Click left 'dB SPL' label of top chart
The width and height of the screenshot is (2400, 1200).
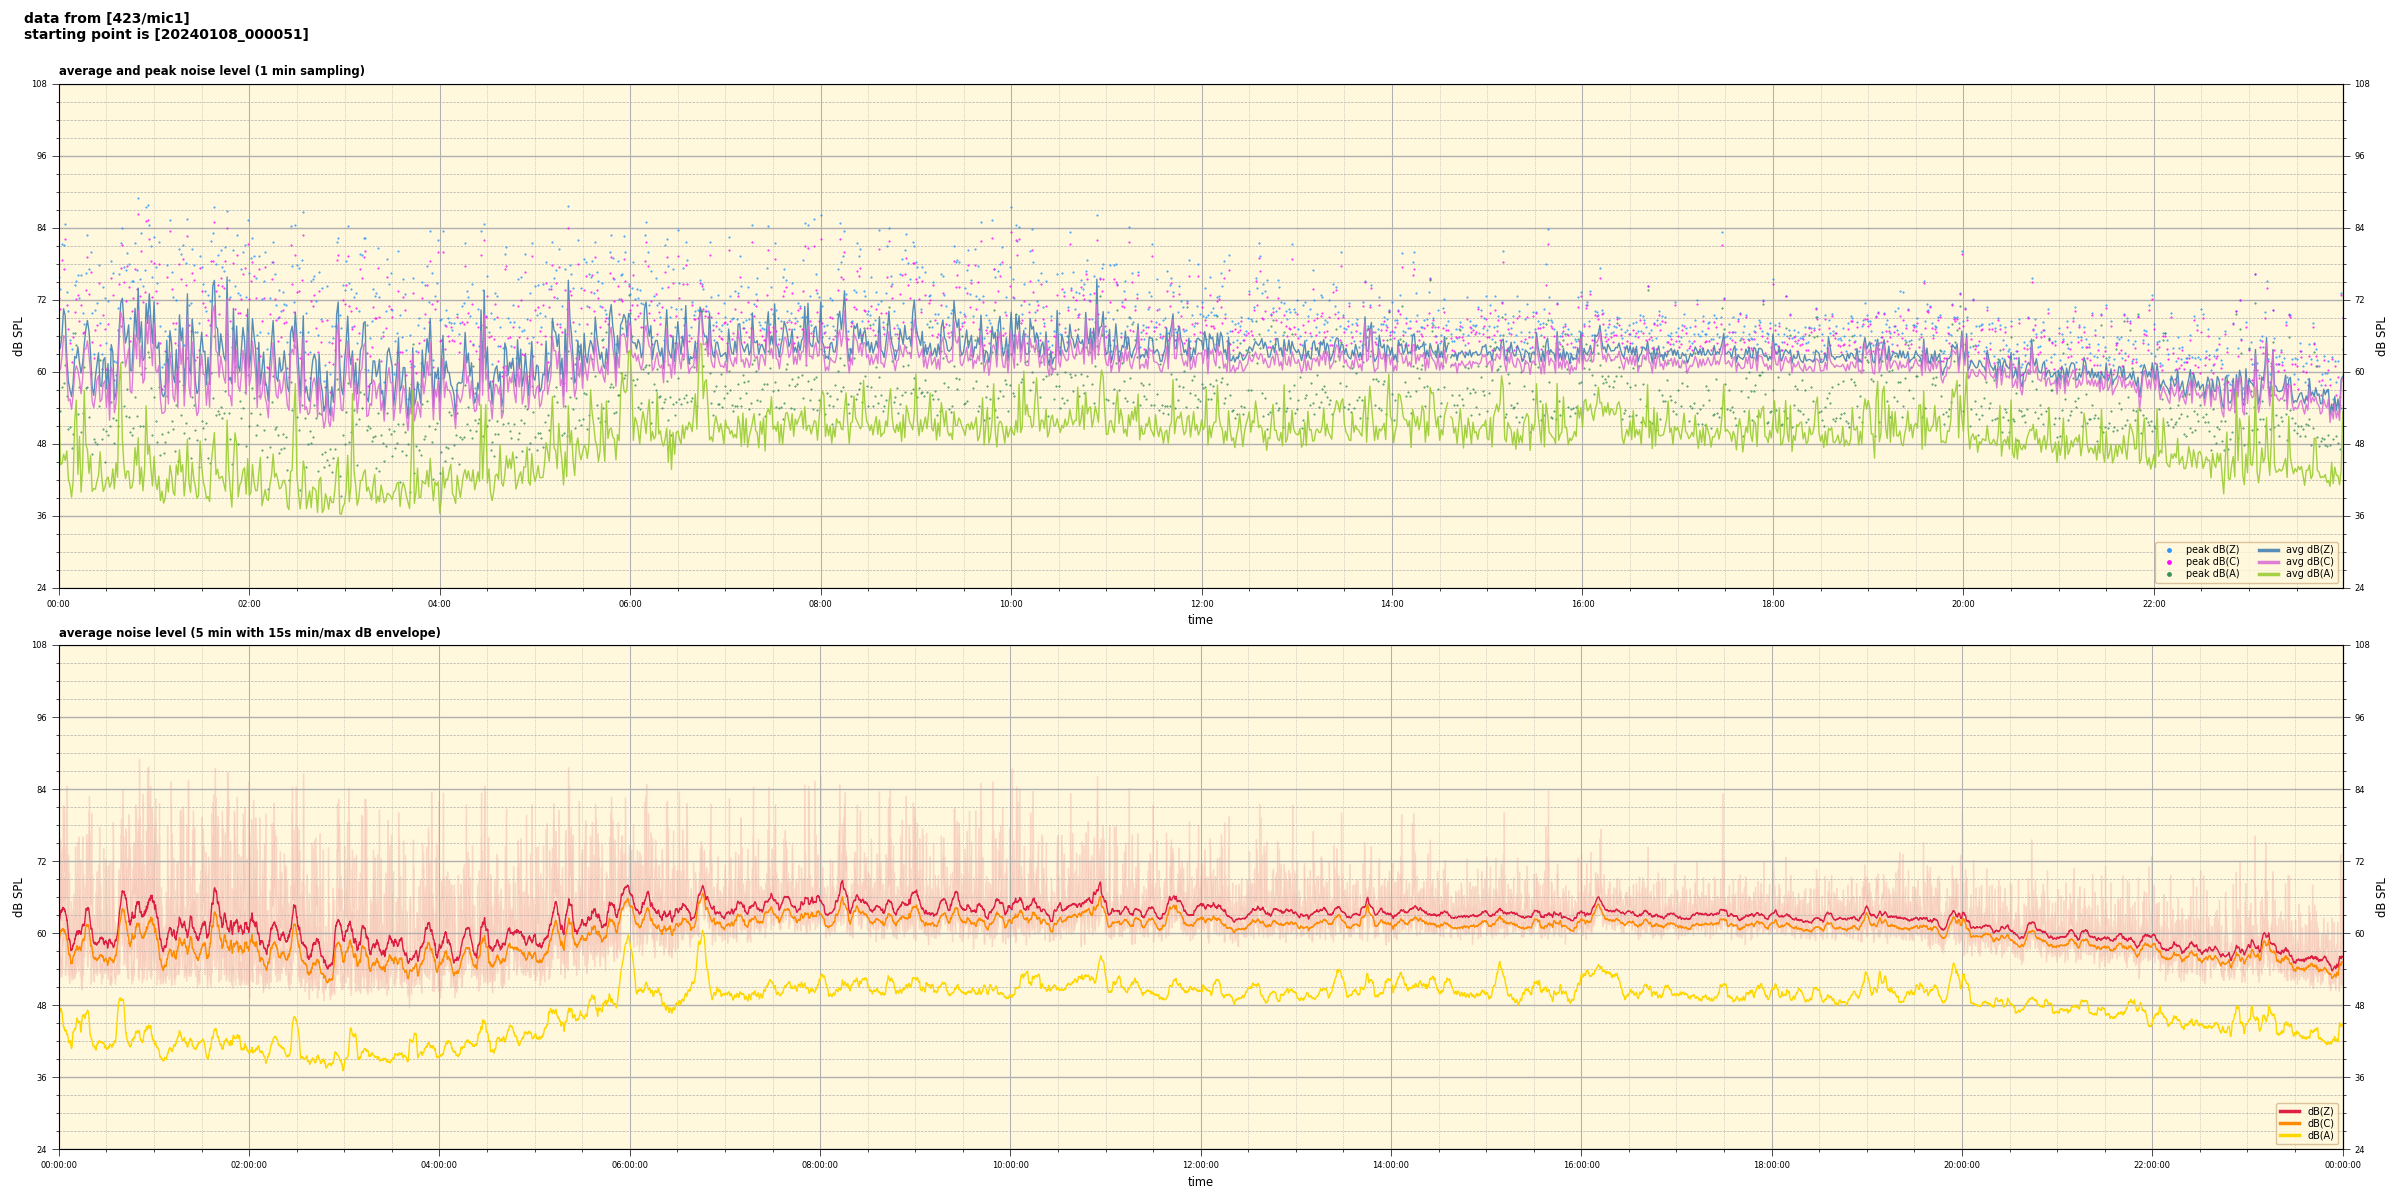point(18,336)
